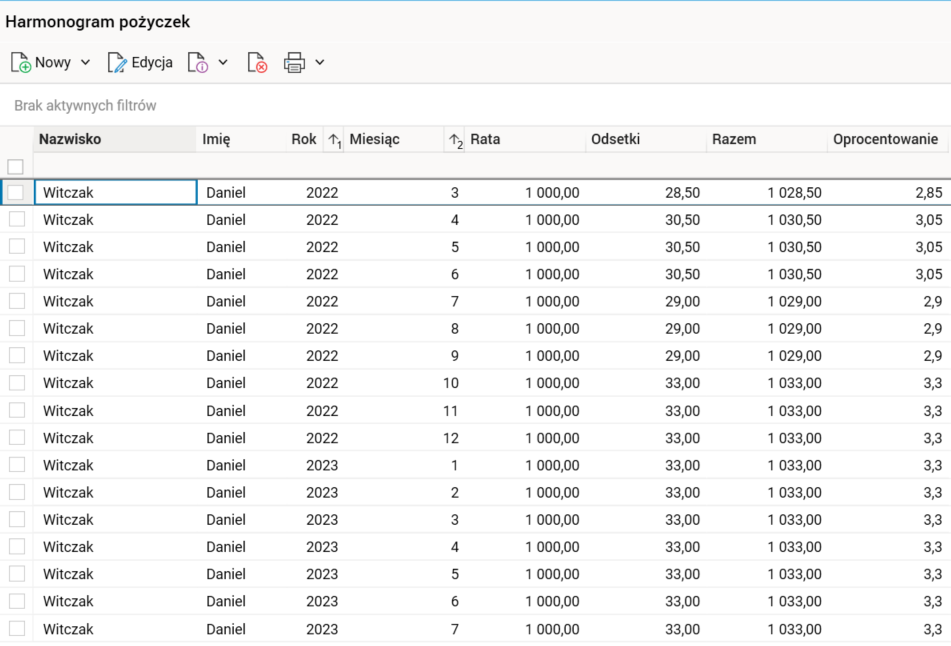
Task: Click the printer icon
Action: tap(294, 63)
